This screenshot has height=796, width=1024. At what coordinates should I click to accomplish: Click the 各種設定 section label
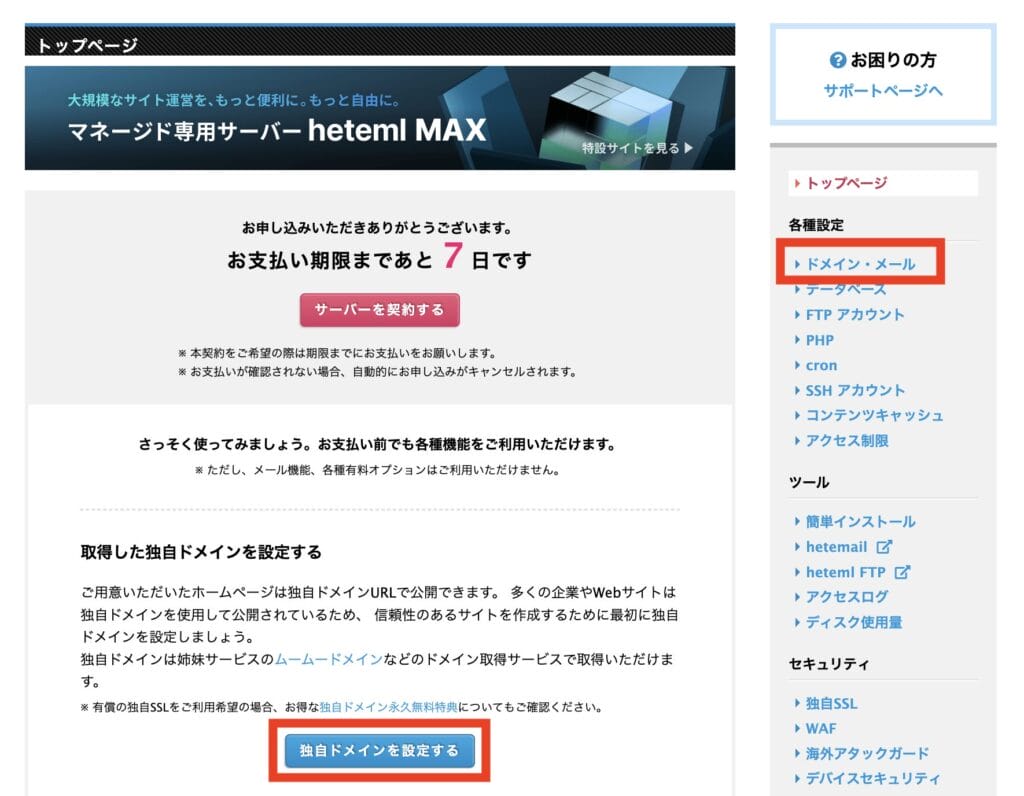click(816, 225)
